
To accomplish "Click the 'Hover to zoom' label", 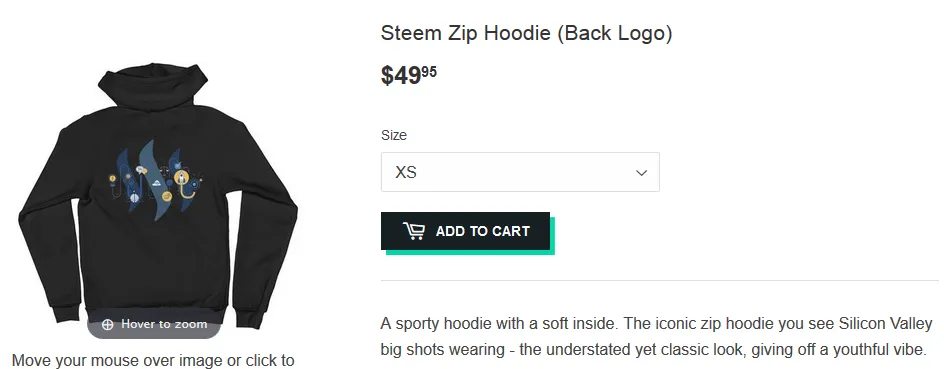I will 164,324.
